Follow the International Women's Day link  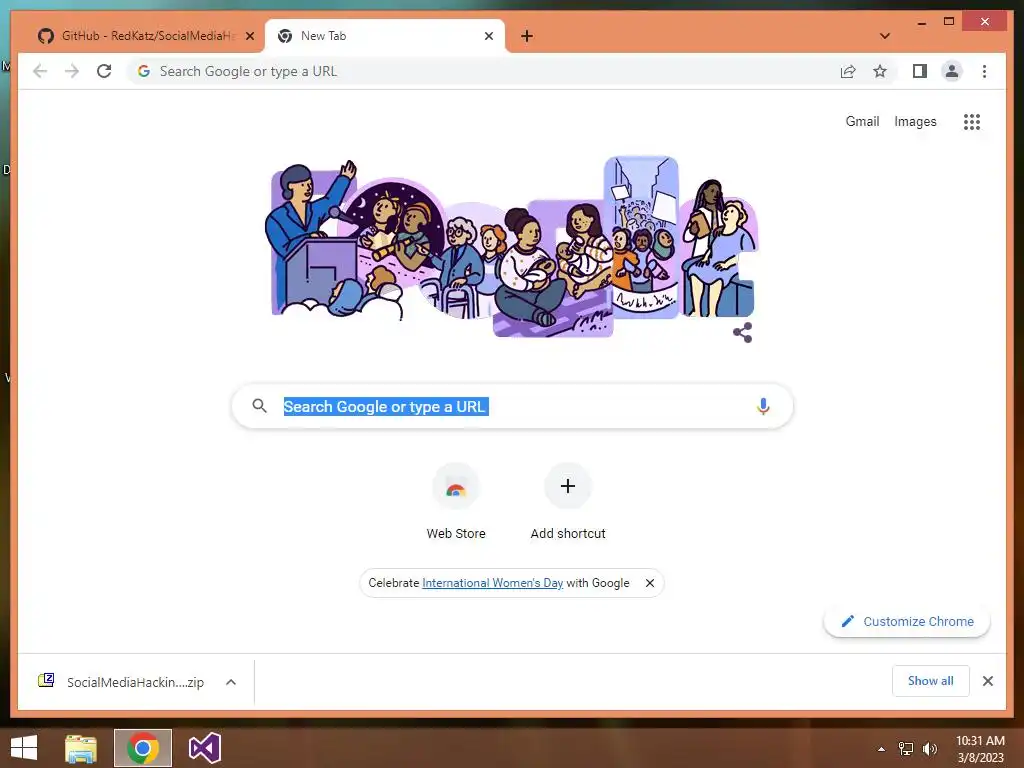492,583
